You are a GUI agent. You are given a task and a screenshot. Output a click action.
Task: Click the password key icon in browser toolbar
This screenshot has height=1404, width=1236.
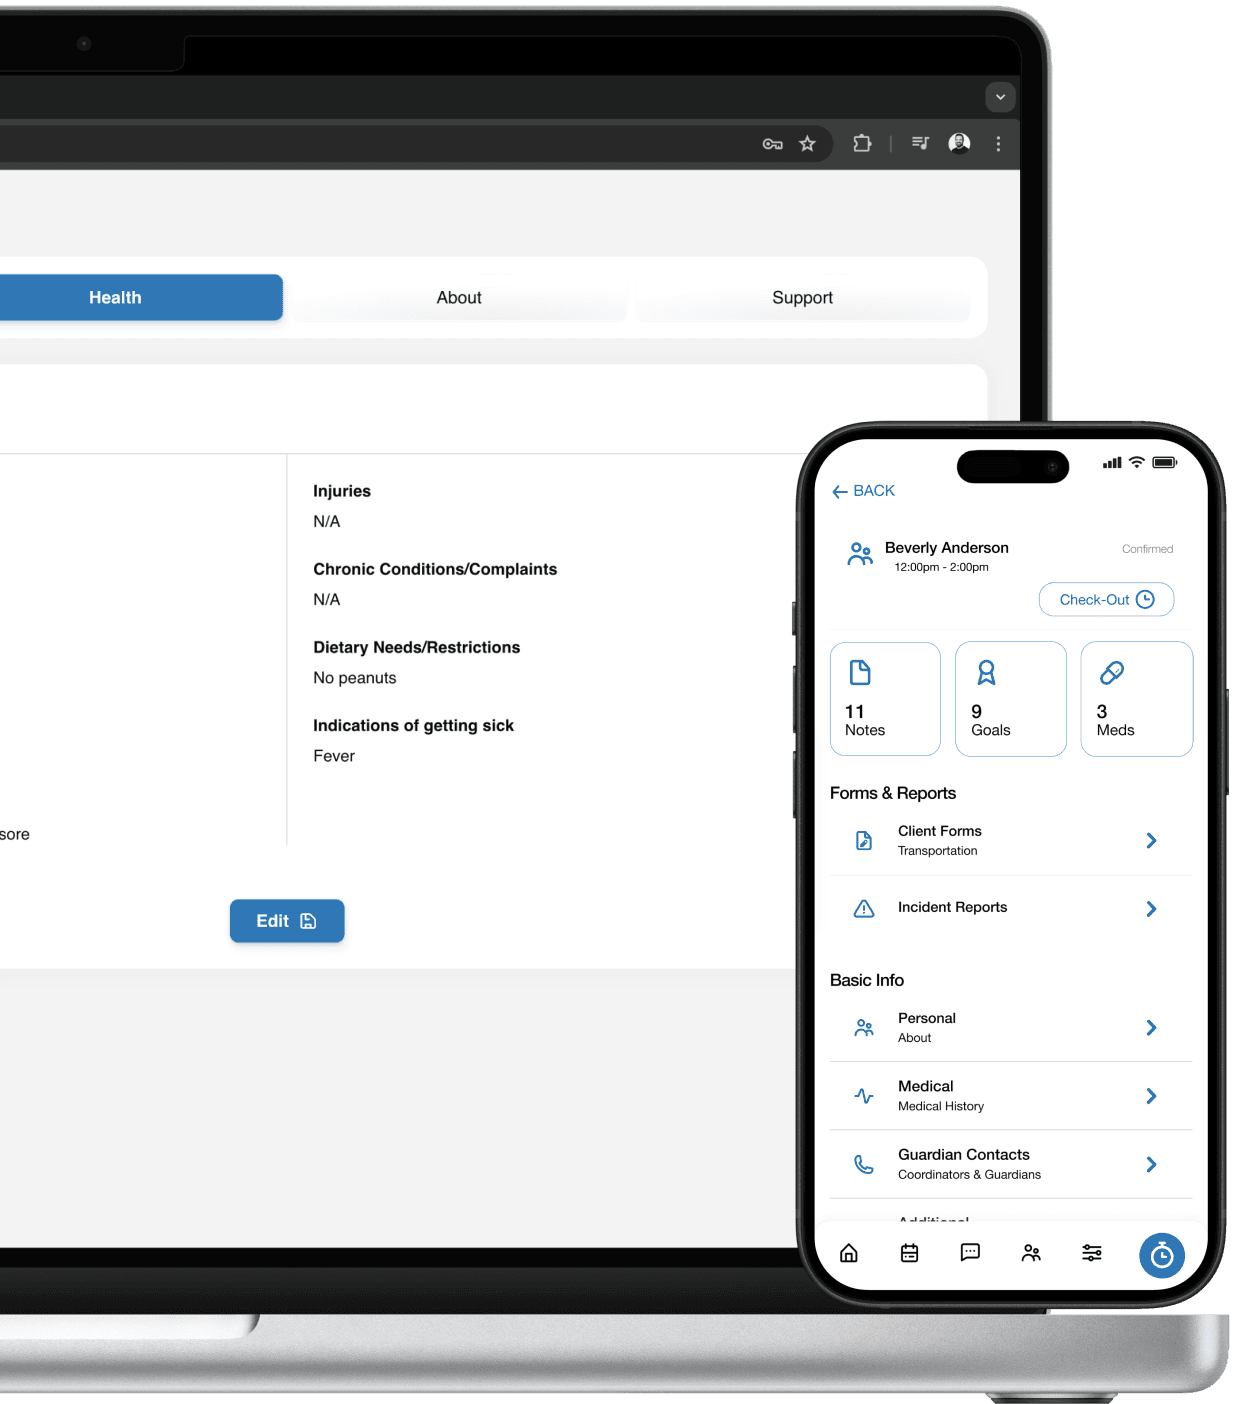772,144
